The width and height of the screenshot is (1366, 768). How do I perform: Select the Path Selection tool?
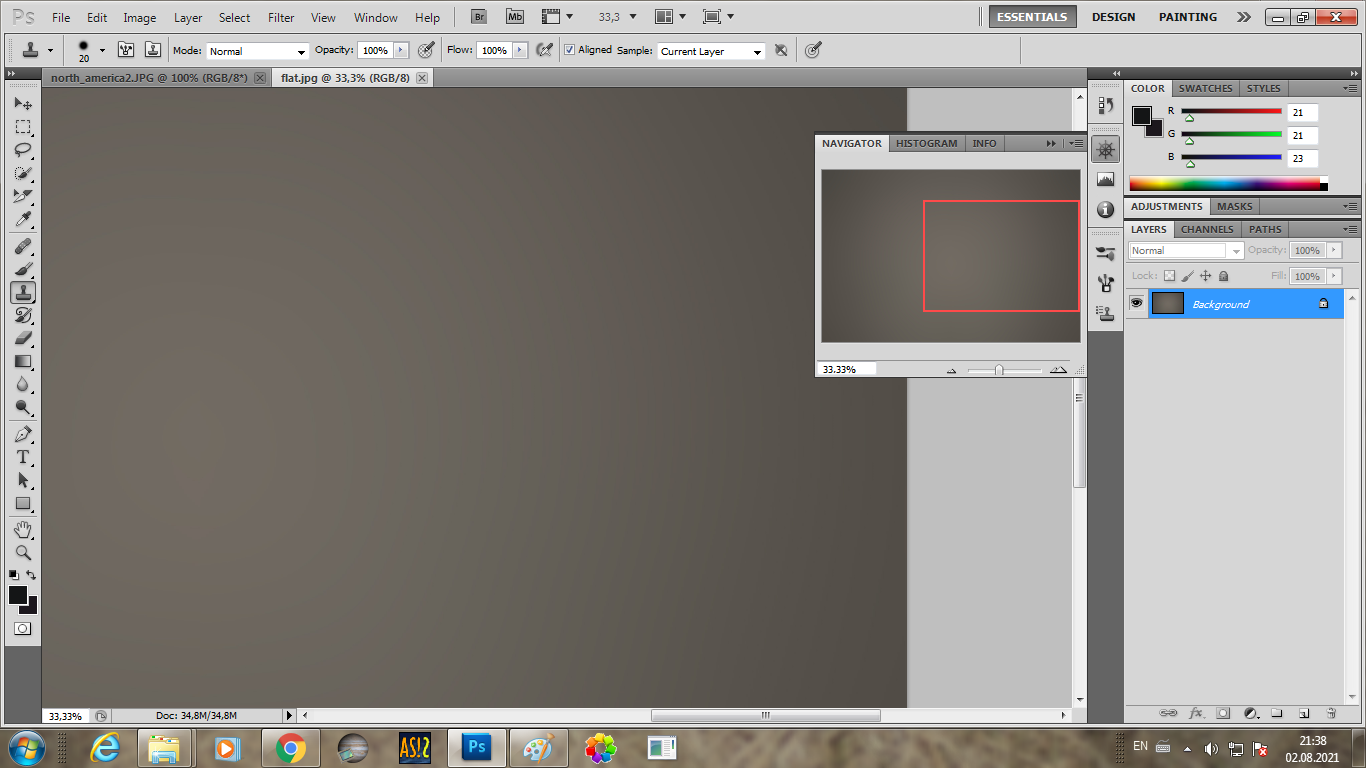pos(23,480)
